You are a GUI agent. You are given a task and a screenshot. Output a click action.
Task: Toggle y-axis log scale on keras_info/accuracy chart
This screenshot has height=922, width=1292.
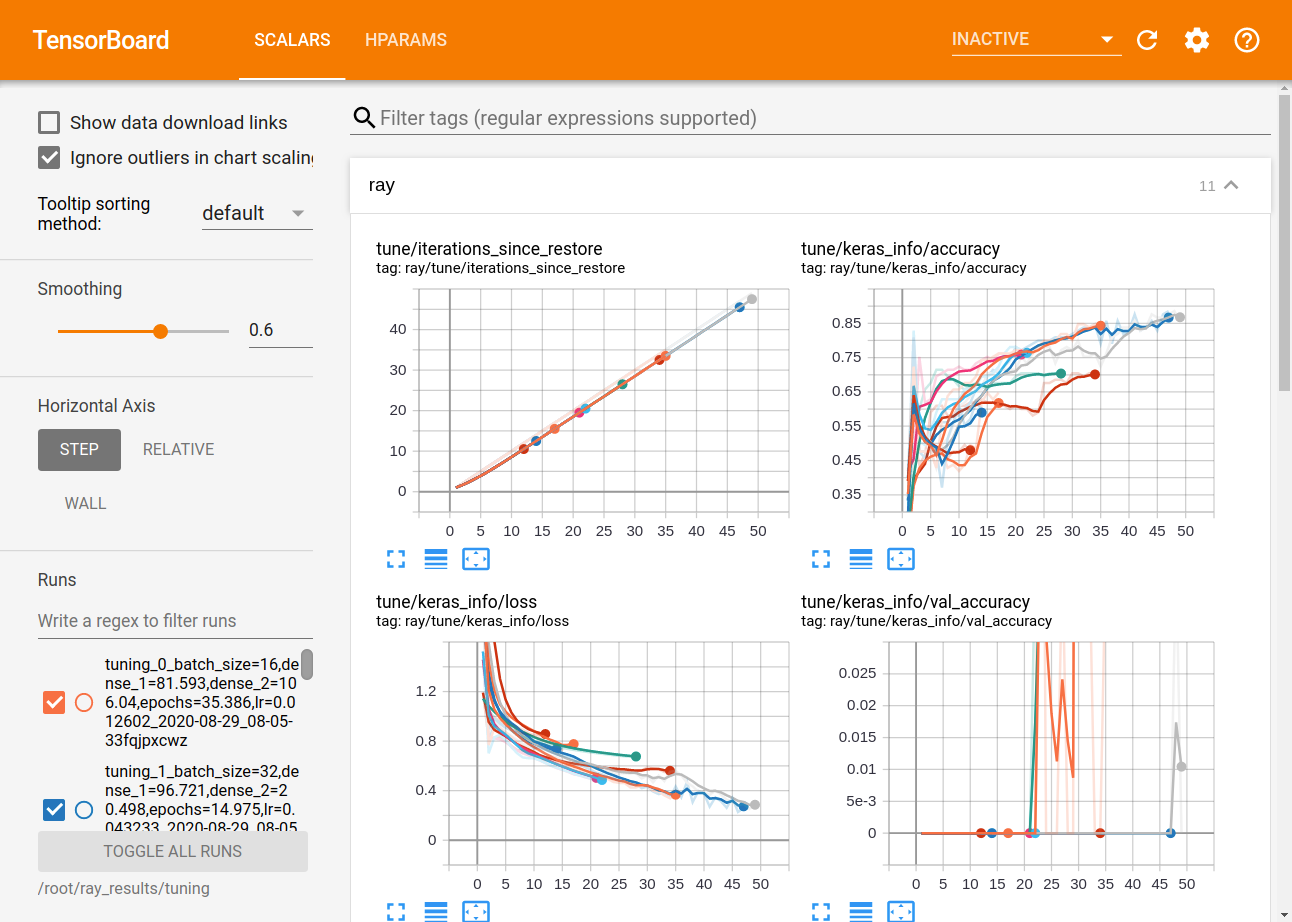861,559
